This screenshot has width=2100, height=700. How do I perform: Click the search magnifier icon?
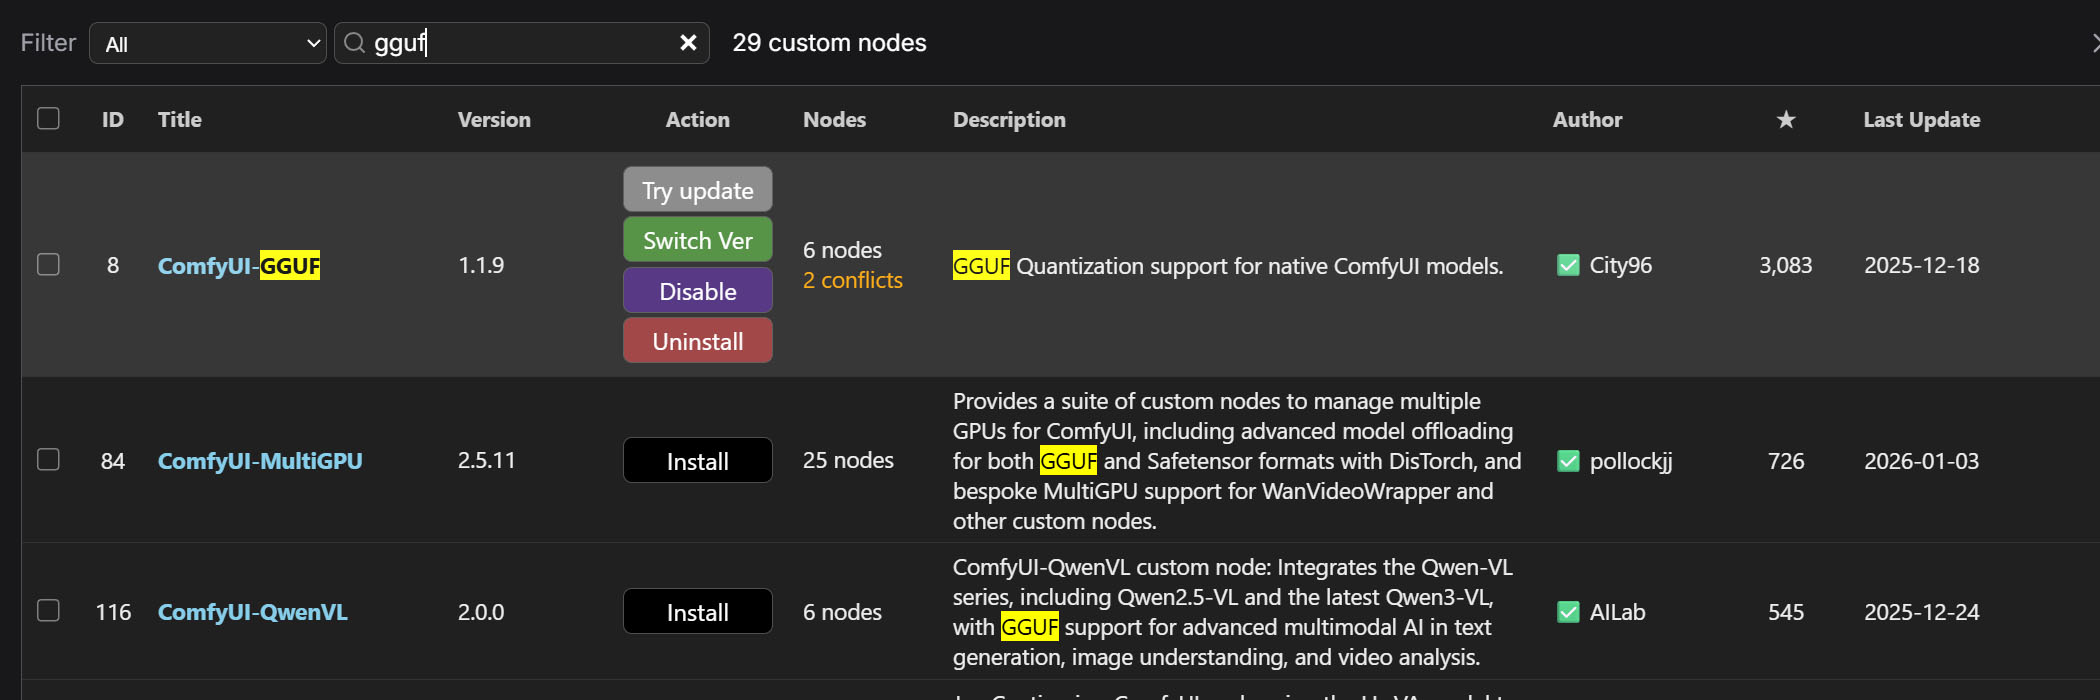point(354,43)
